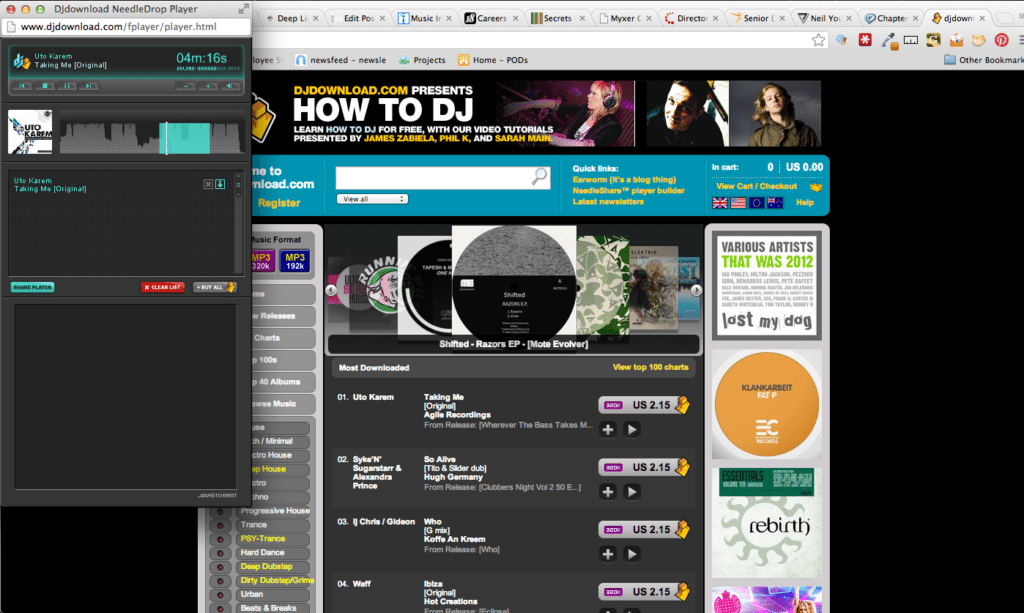Screen dimensions: 1024x613
Task: Open the Top 40 Albums menu item
Action: [x=283, y=382]
